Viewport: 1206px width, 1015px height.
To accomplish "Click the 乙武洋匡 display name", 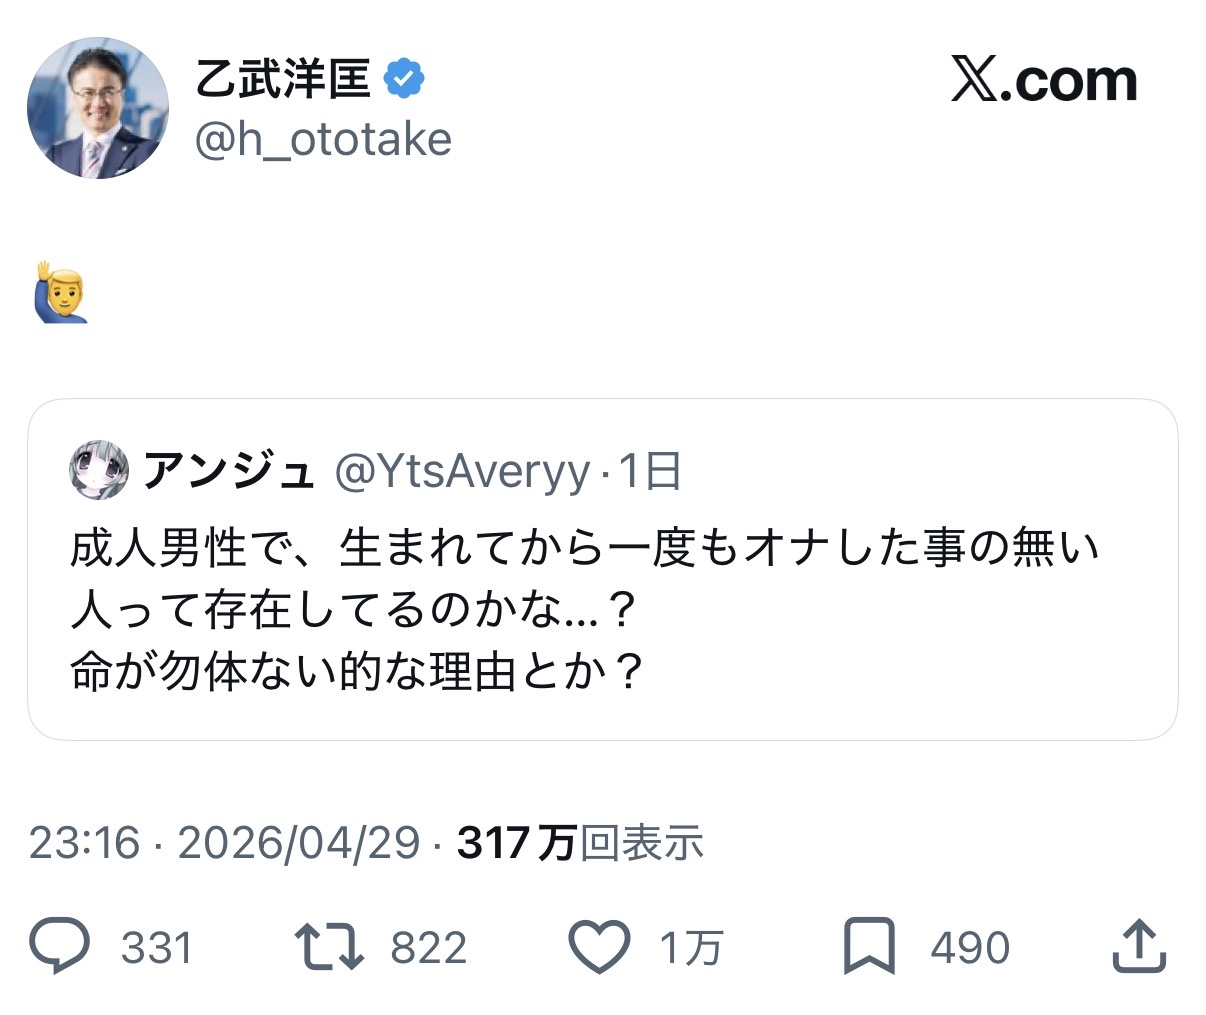I will tap(283, 79).
